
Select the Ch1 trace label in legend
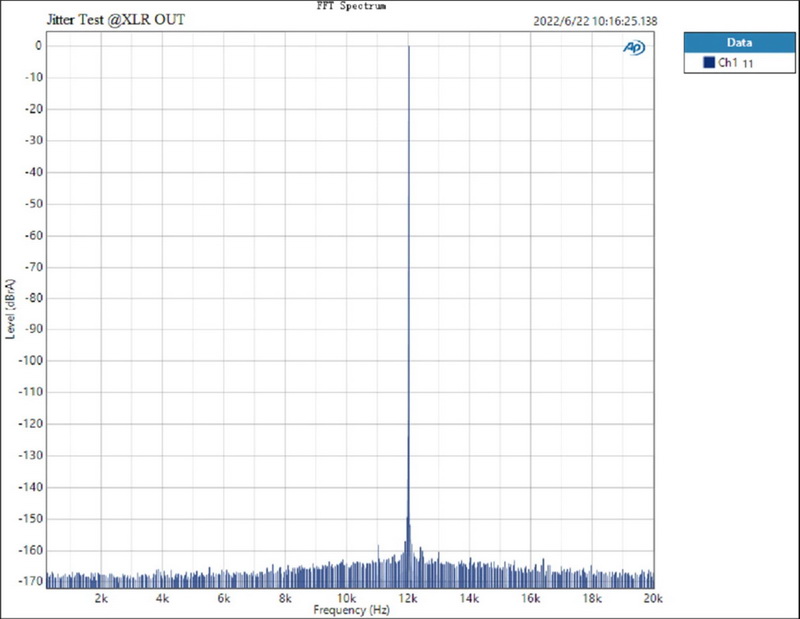click(727, 63)
